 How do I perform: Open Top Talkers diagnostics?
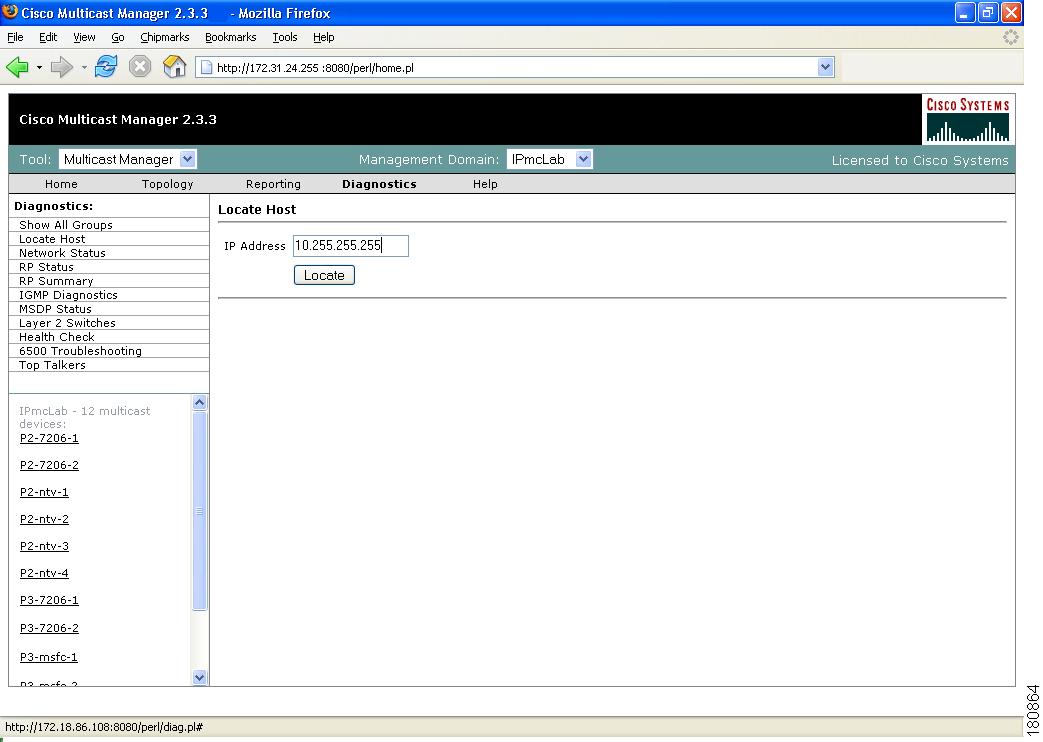(x=109, y=365)
